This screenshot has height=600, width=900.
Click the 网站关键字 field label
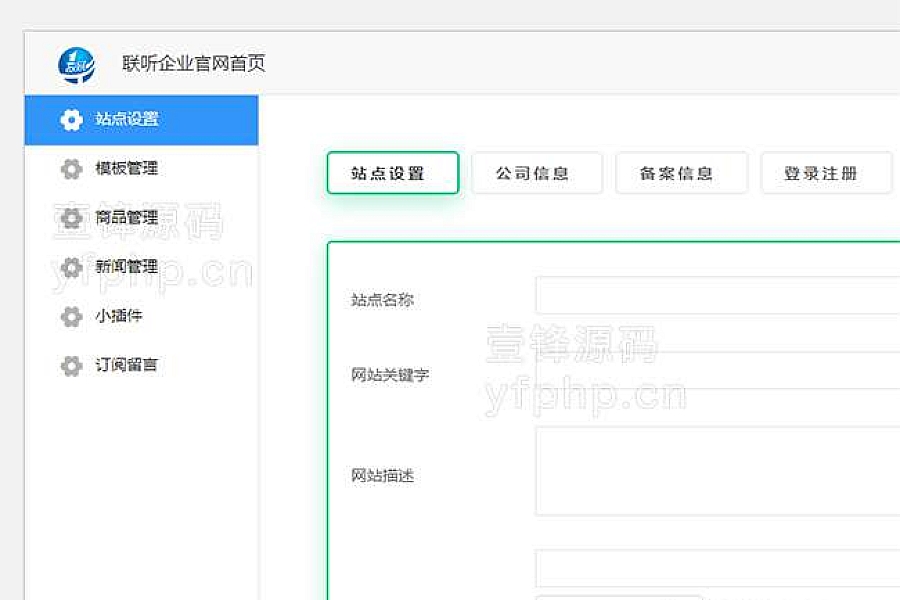click(390, 375)
